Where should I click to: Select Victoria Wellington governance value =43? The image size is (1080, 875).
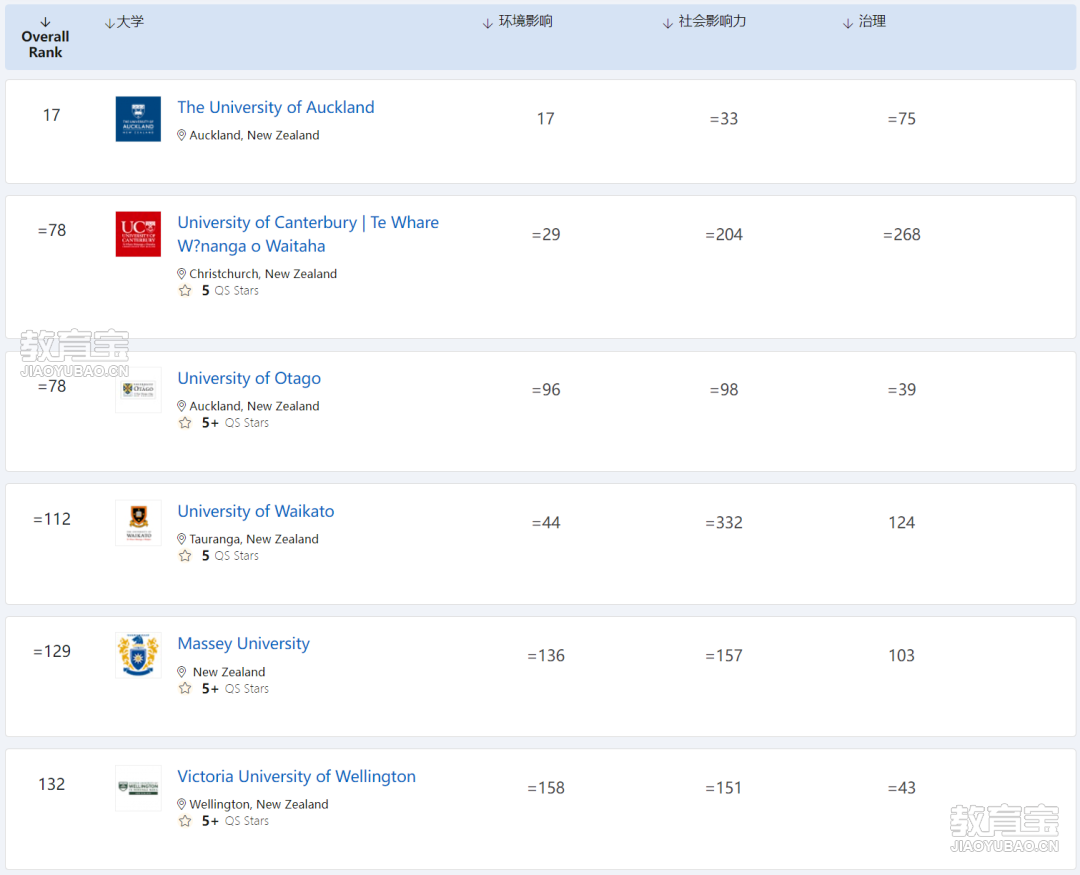point(902,788)
